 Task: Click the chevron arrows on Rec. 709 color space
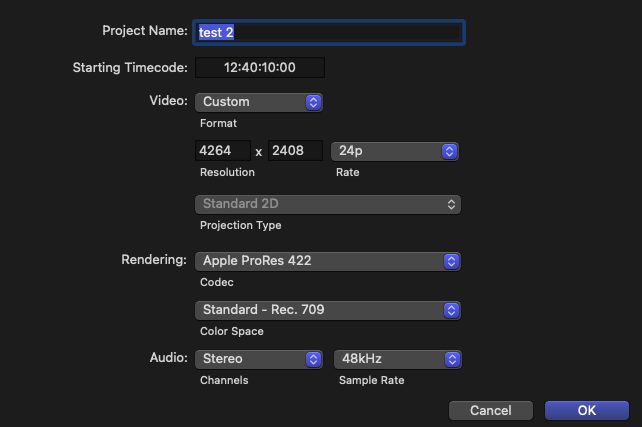click(452, 310)
